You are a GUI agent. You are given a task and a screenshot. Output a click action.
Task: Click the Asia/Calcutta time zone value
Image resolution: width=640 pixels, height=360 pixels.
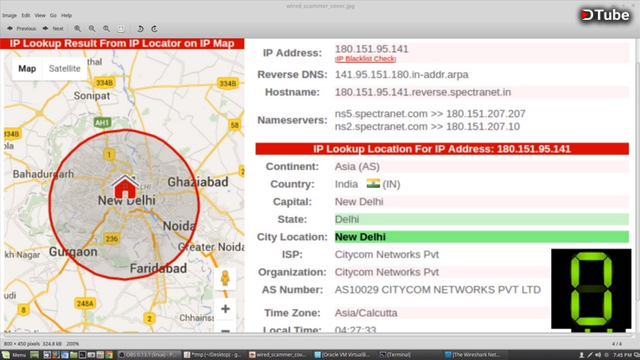(x=366, y=313)
